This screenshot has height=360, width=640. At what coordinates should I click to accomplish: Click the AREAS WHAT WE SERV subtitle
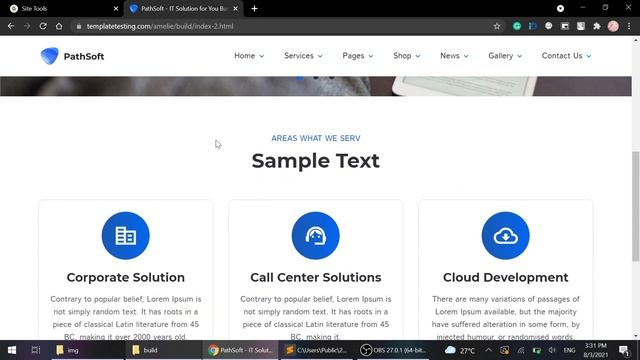coord(316,138)
